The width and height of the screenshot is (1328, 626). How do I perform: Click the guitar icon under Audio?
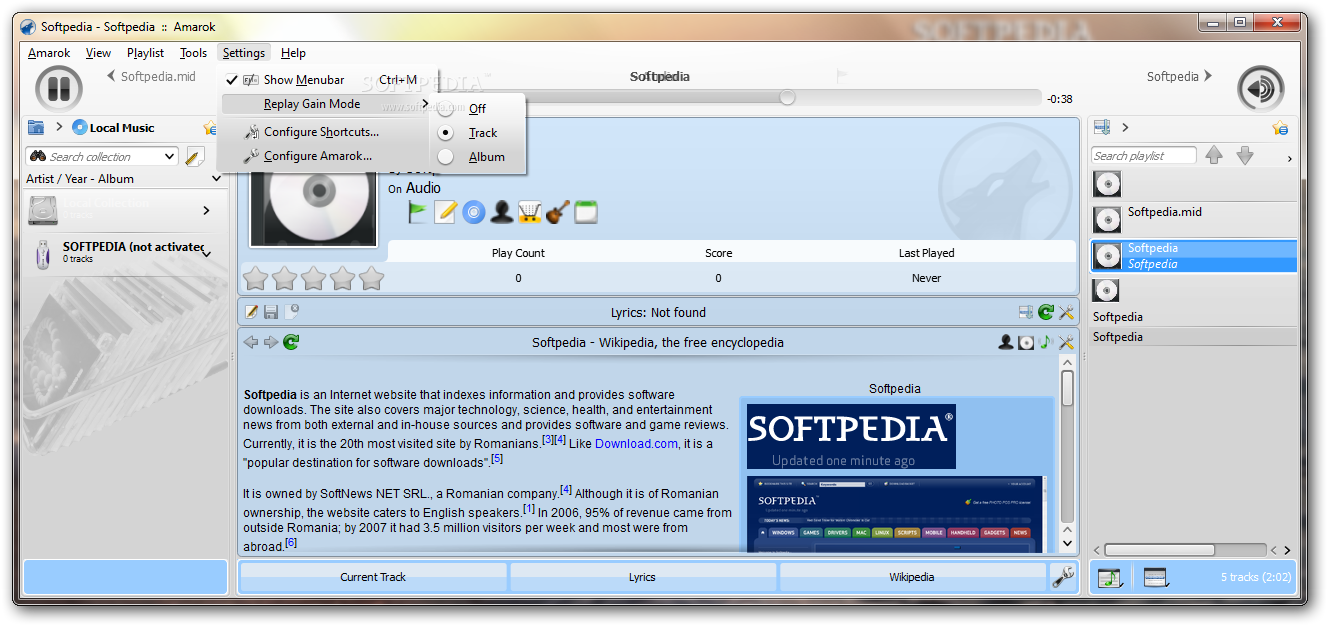(557, 211)
